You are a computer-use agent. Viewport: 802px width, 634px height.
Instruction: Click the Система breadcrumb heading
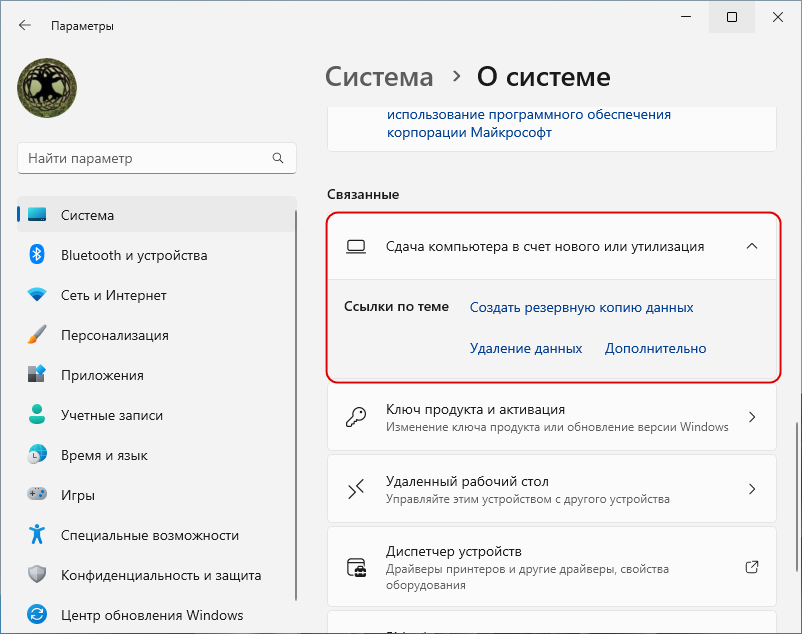pos(379,77)
